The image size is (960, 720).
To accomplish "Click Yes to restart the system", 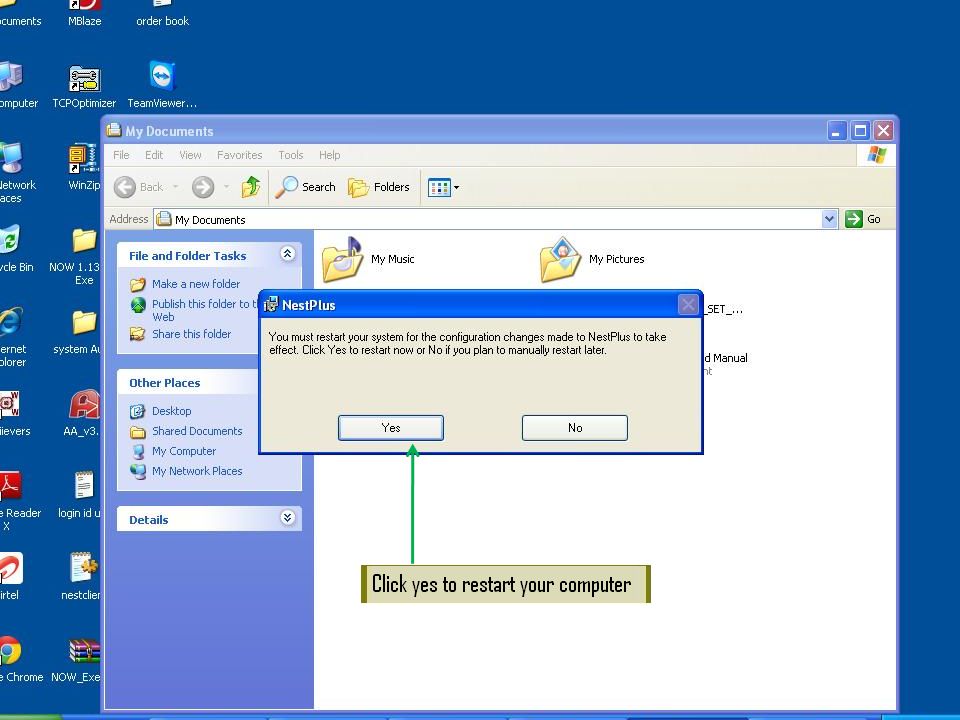I will (x=391, y=427).
